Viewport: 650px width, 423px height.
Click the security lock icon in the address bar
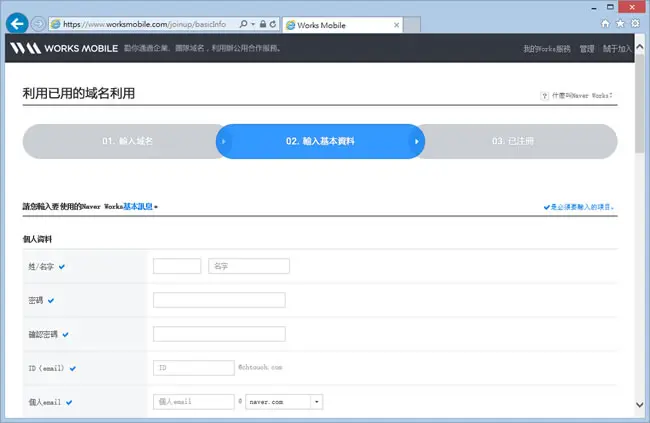tap(263, 24)
